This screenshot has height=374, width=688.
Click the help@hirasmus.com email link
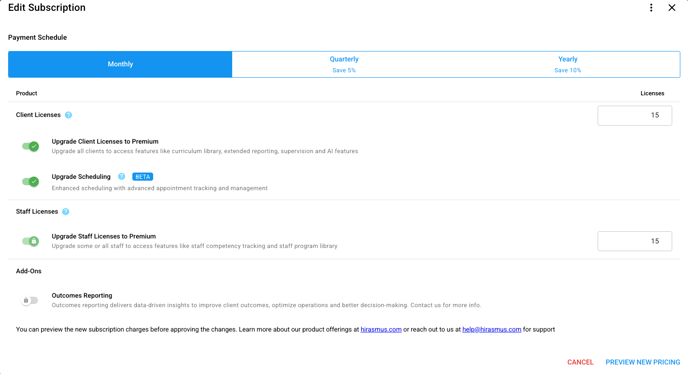click(x=491, y=329)
